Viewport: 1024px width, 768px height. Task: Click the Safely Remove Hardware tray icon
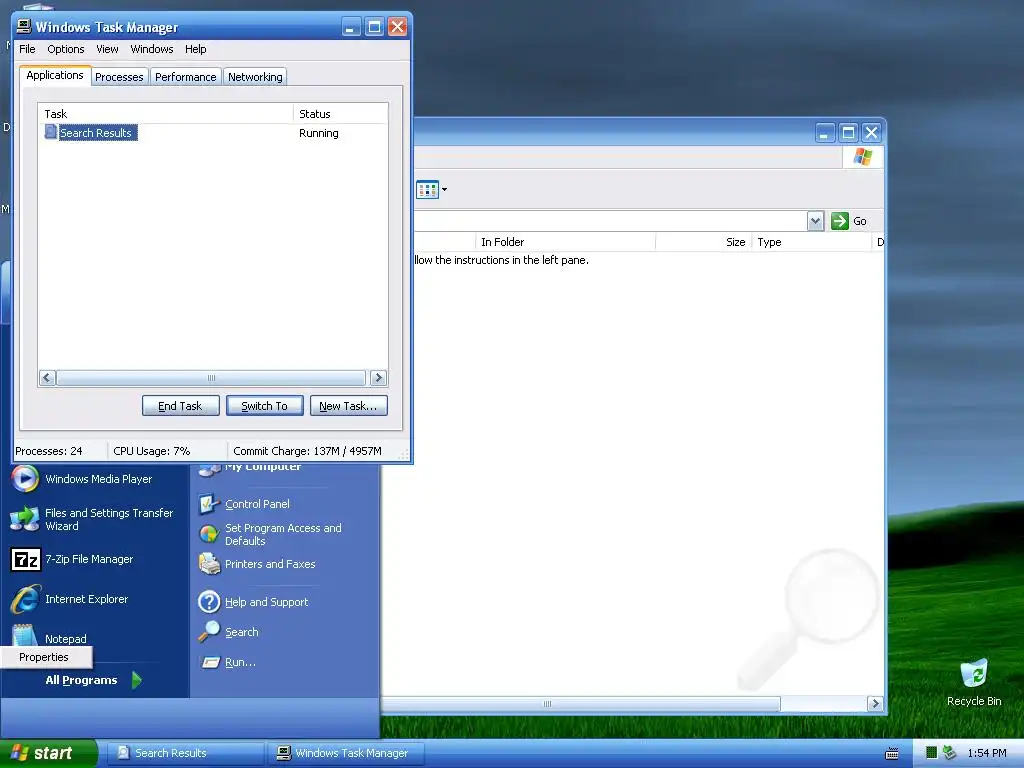pyautogui.click(x=949, y=752)
